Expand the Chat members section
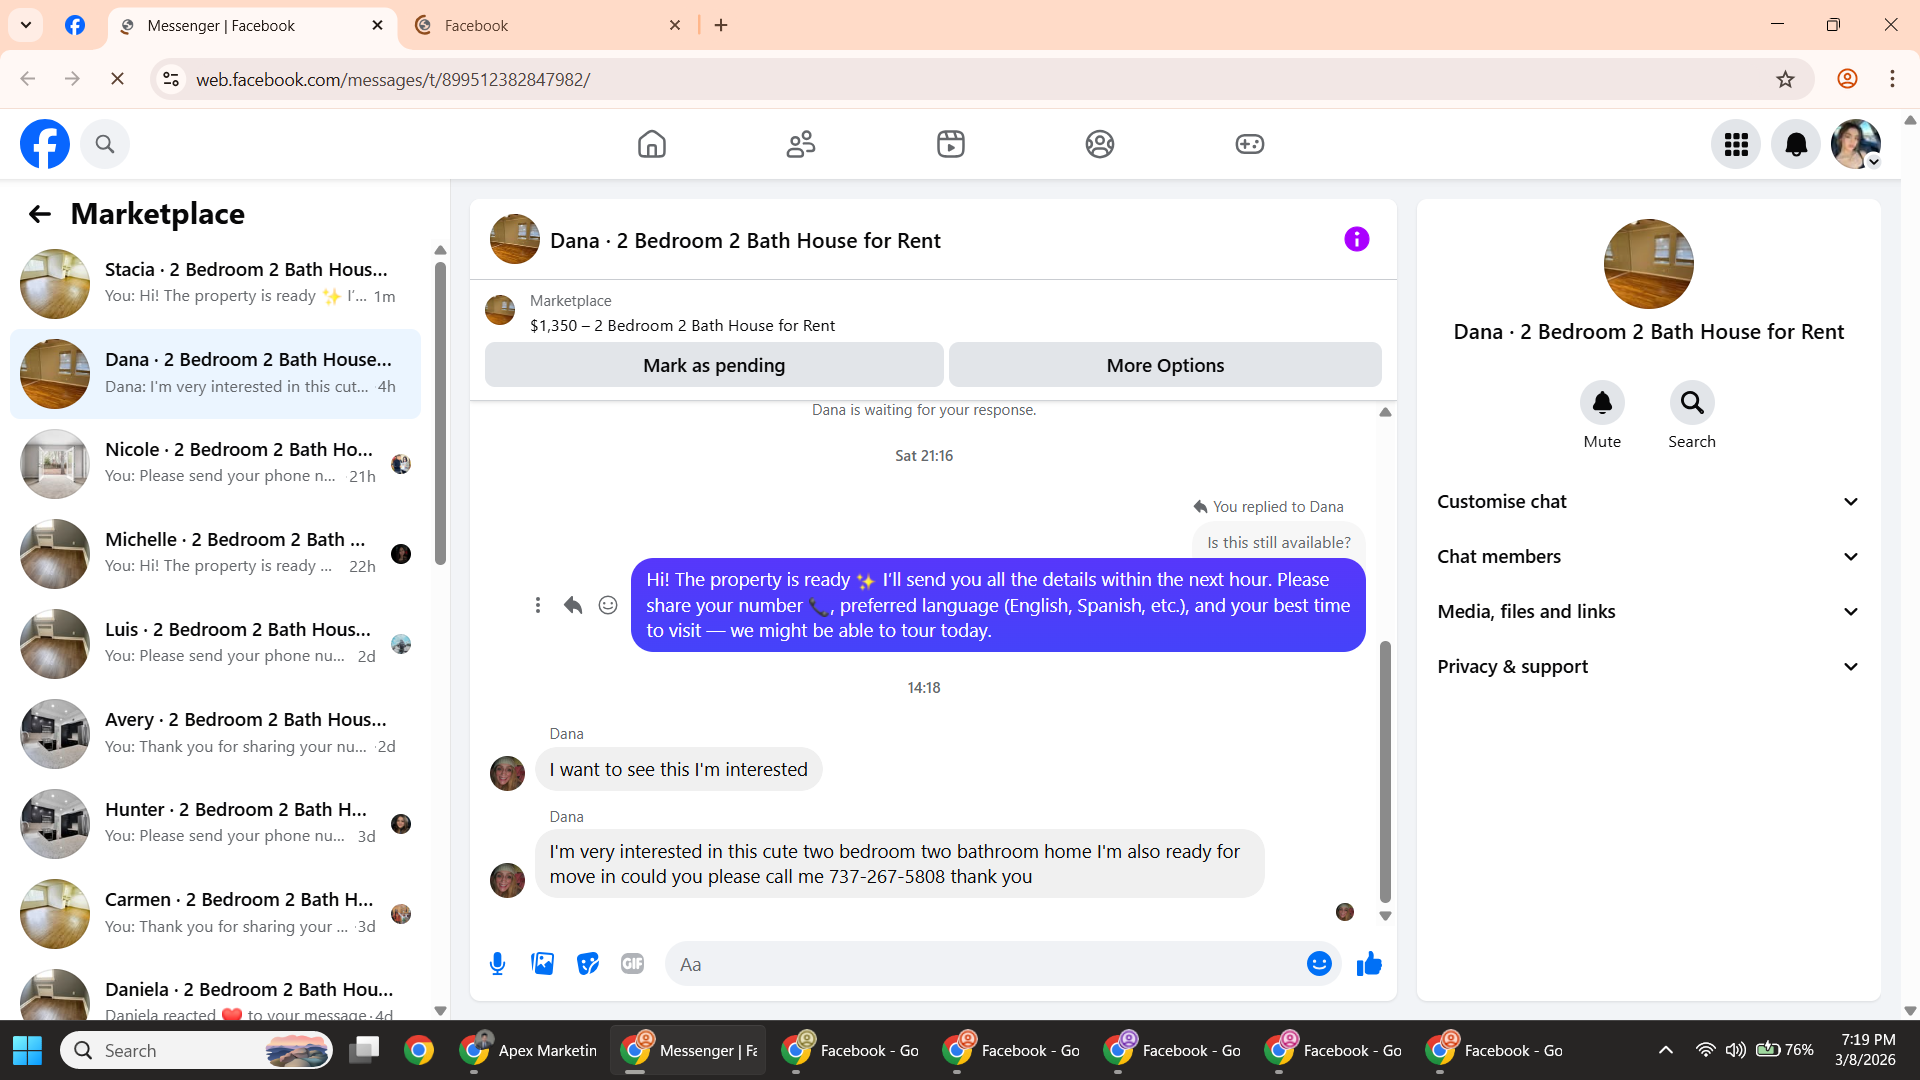This screenshot has width=1920, height=1080. [1648, 557]
